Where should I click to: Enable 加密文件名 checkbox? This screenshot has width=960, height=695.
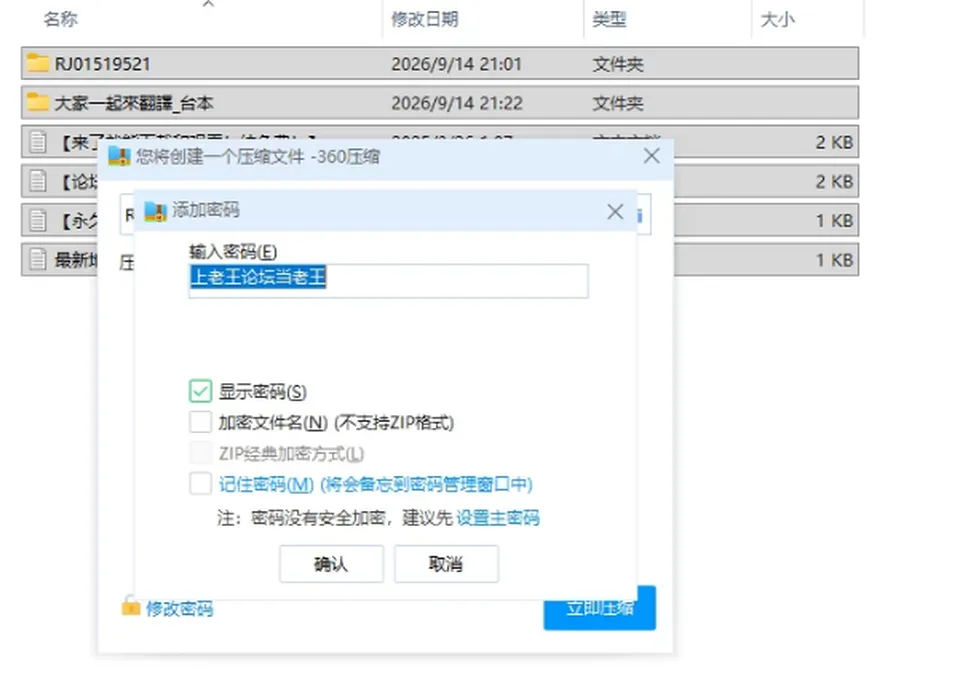click(200, 422)
